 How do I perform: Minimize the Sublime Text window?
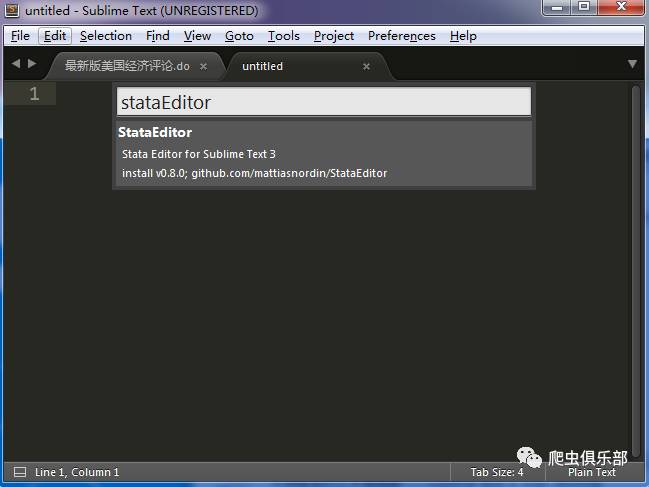point(557,7)
